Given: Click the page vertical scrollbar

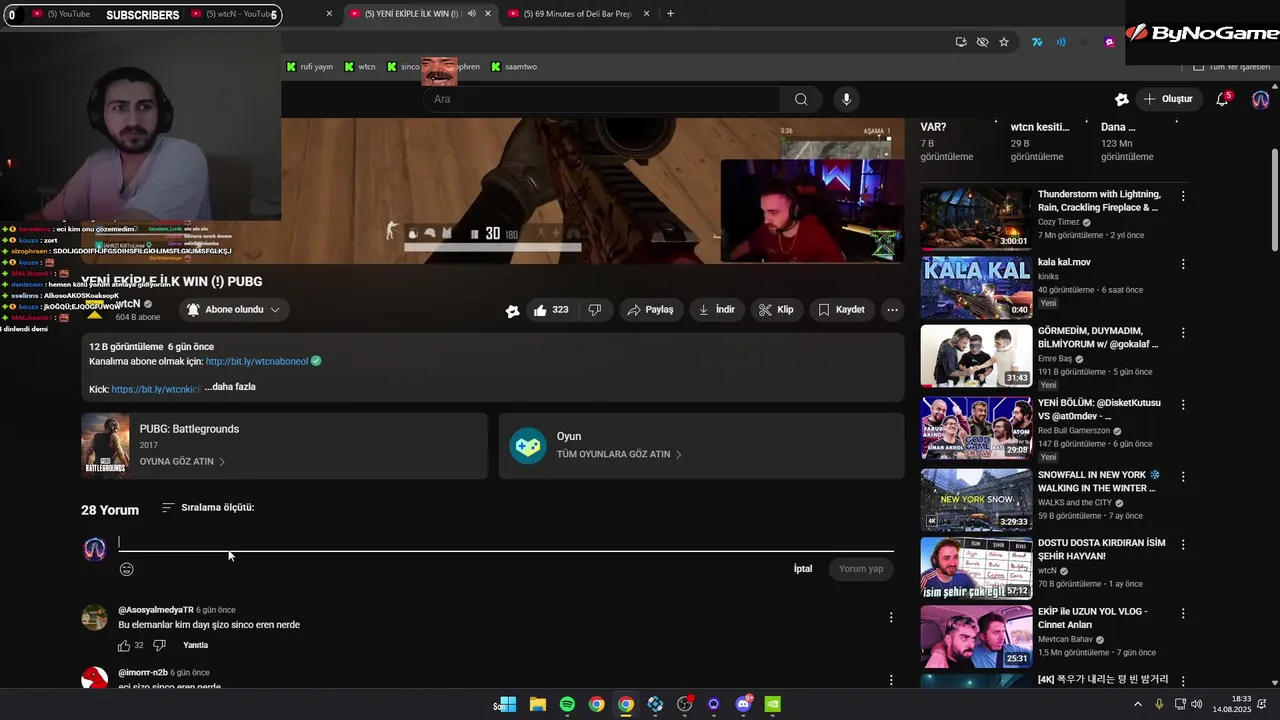Looking at the screenshot, I should pos(1274,200).
